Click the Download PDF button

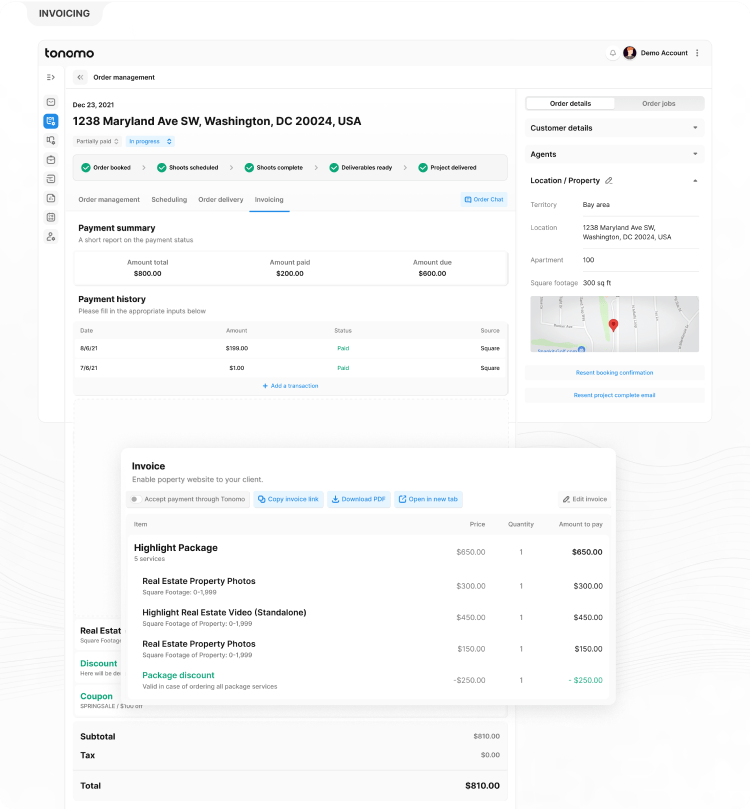(x=358, y=499)
